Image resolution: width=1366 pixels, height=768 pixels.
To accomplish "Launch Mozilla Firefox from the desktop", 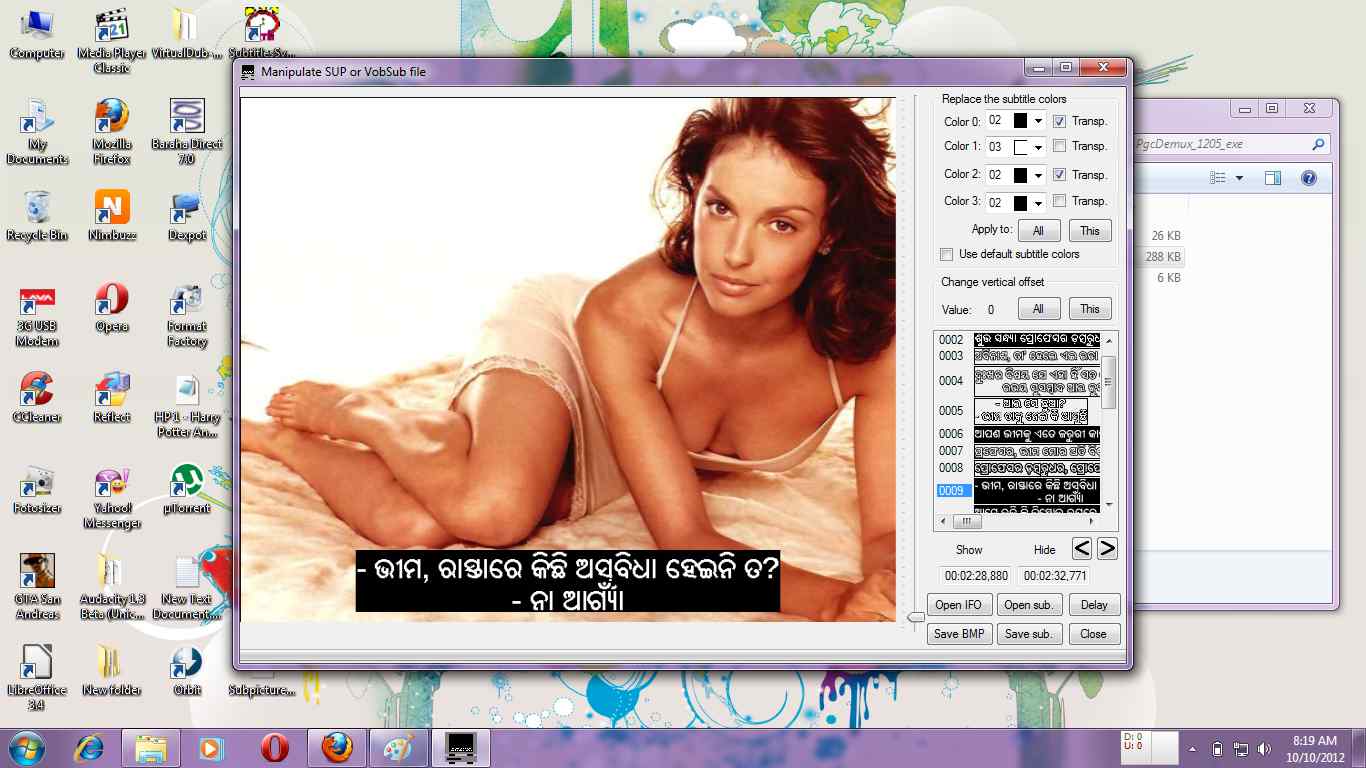I will pos(112,131).
